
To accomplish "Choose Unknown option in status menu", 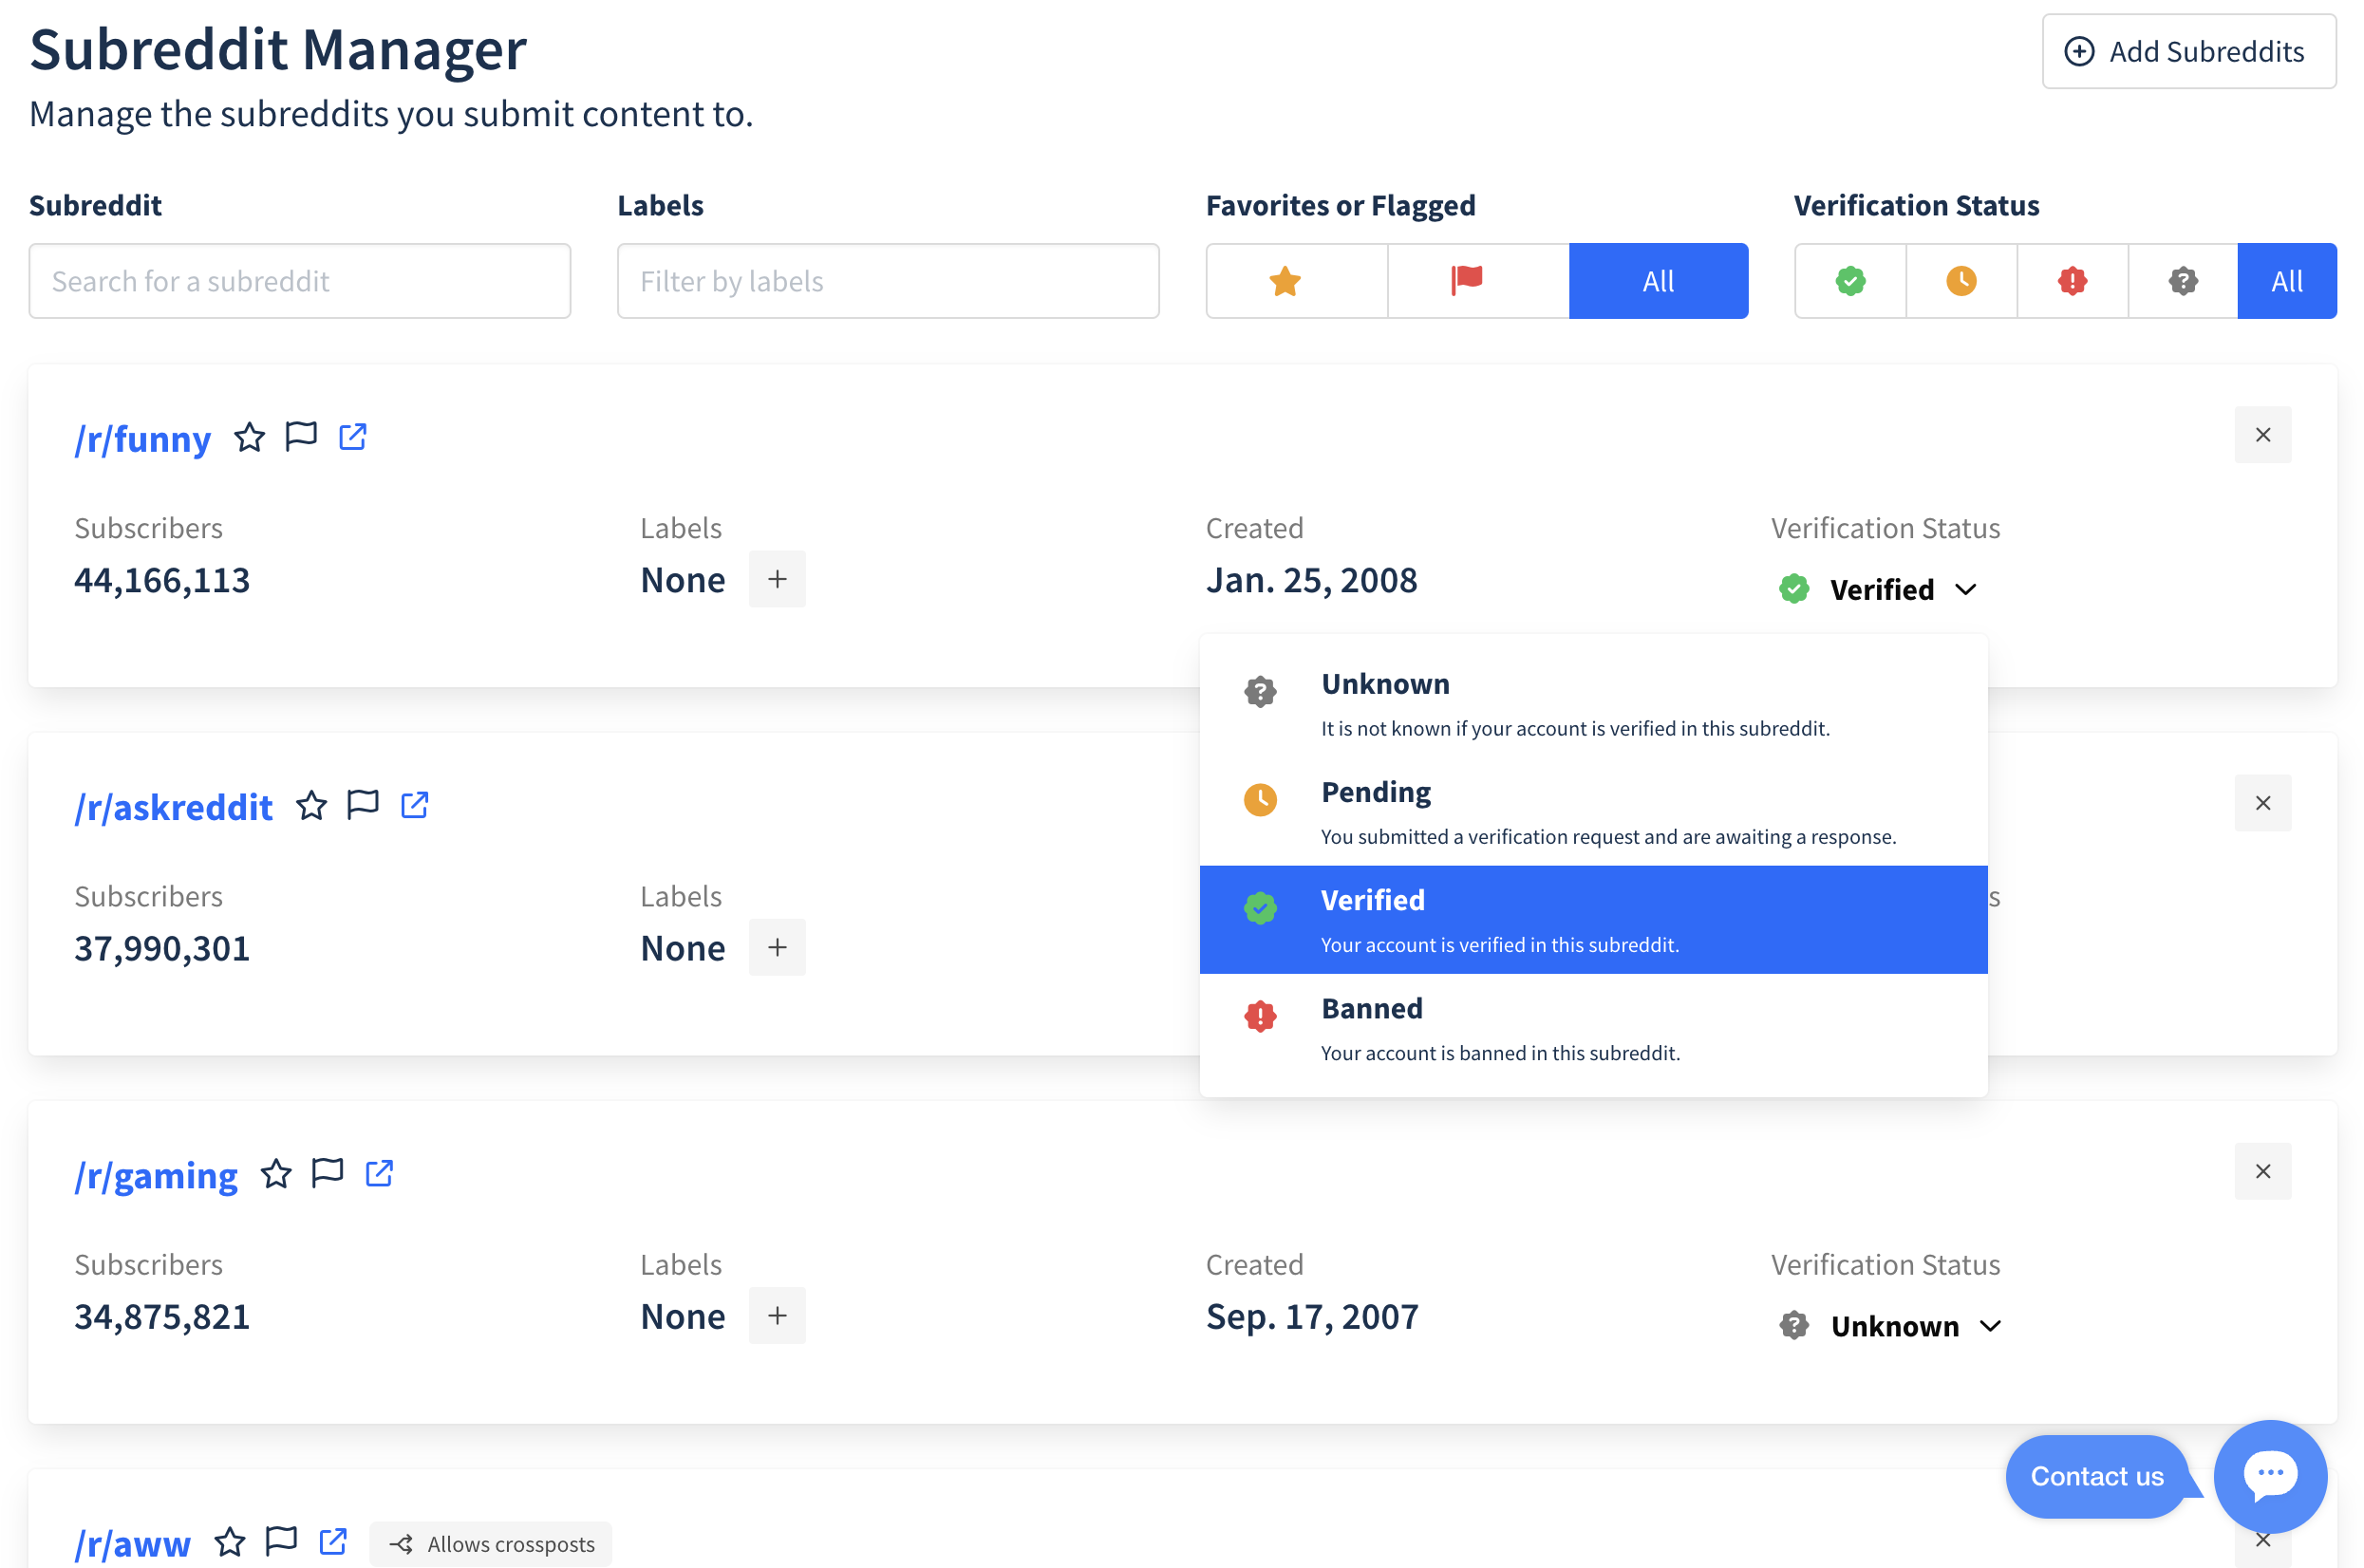I will (1593, 704).
